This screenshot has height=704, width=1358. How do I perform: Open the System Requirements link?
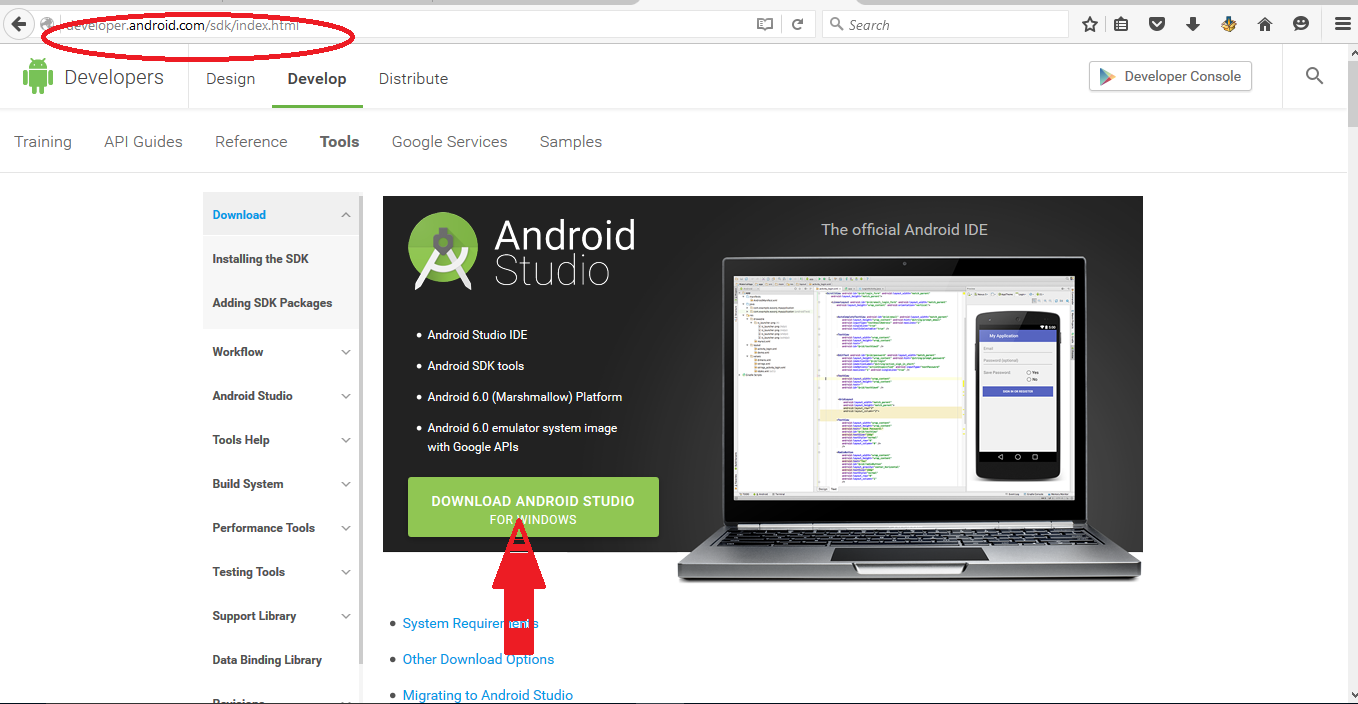coord(470,623)
